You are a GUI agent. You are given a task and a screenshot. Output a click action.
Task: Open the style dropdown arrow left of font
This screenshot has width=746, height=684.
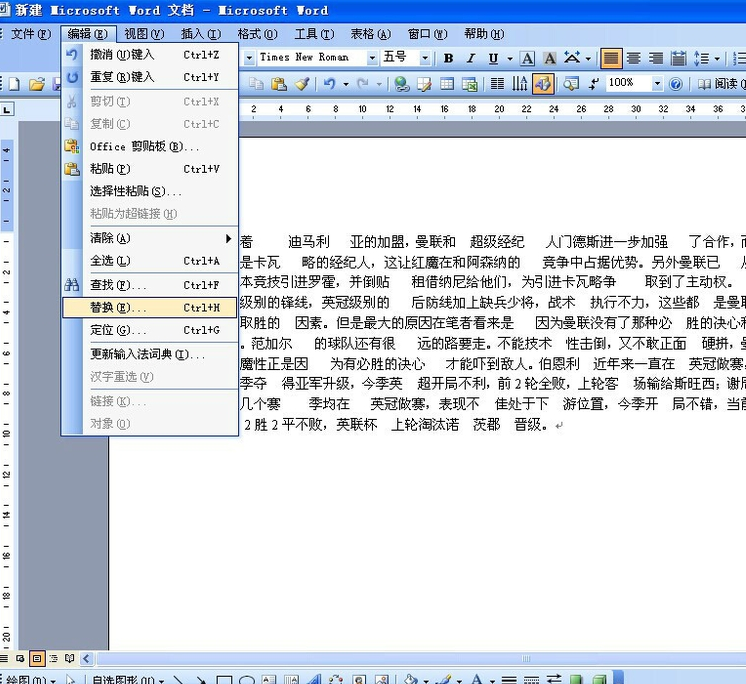coord(249,58)
